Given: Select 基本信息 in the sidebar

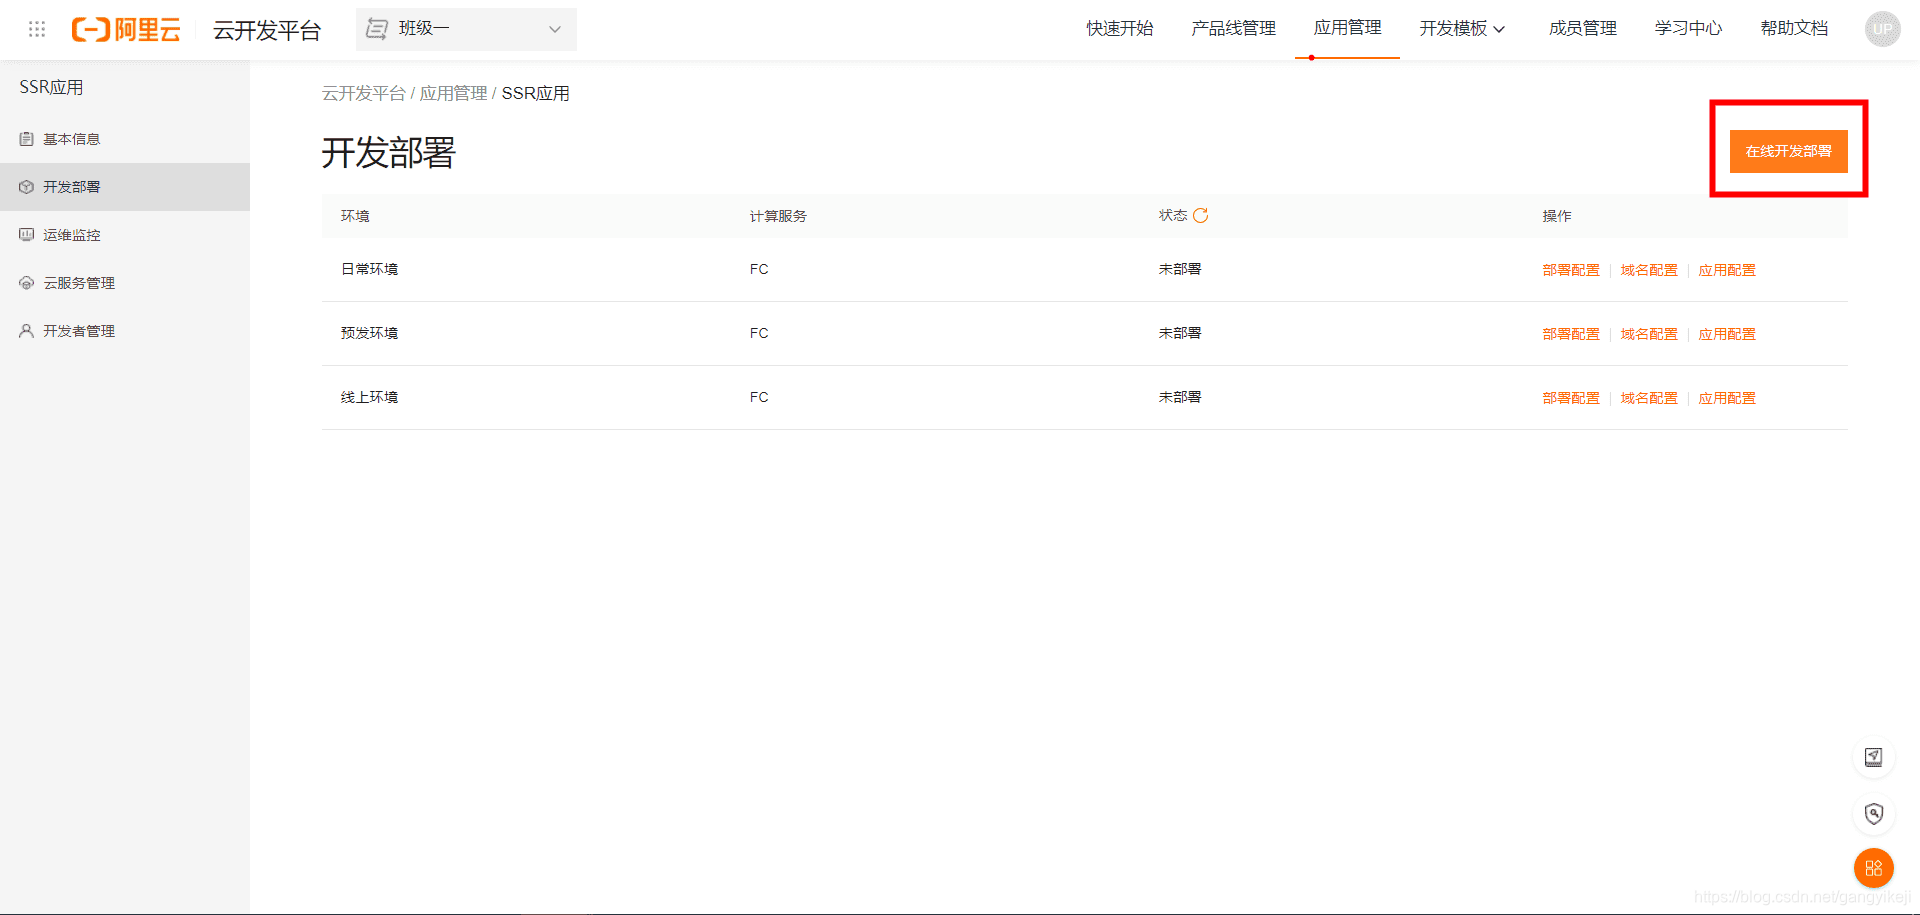Looking at the screenshot, I should coord(125,139).
